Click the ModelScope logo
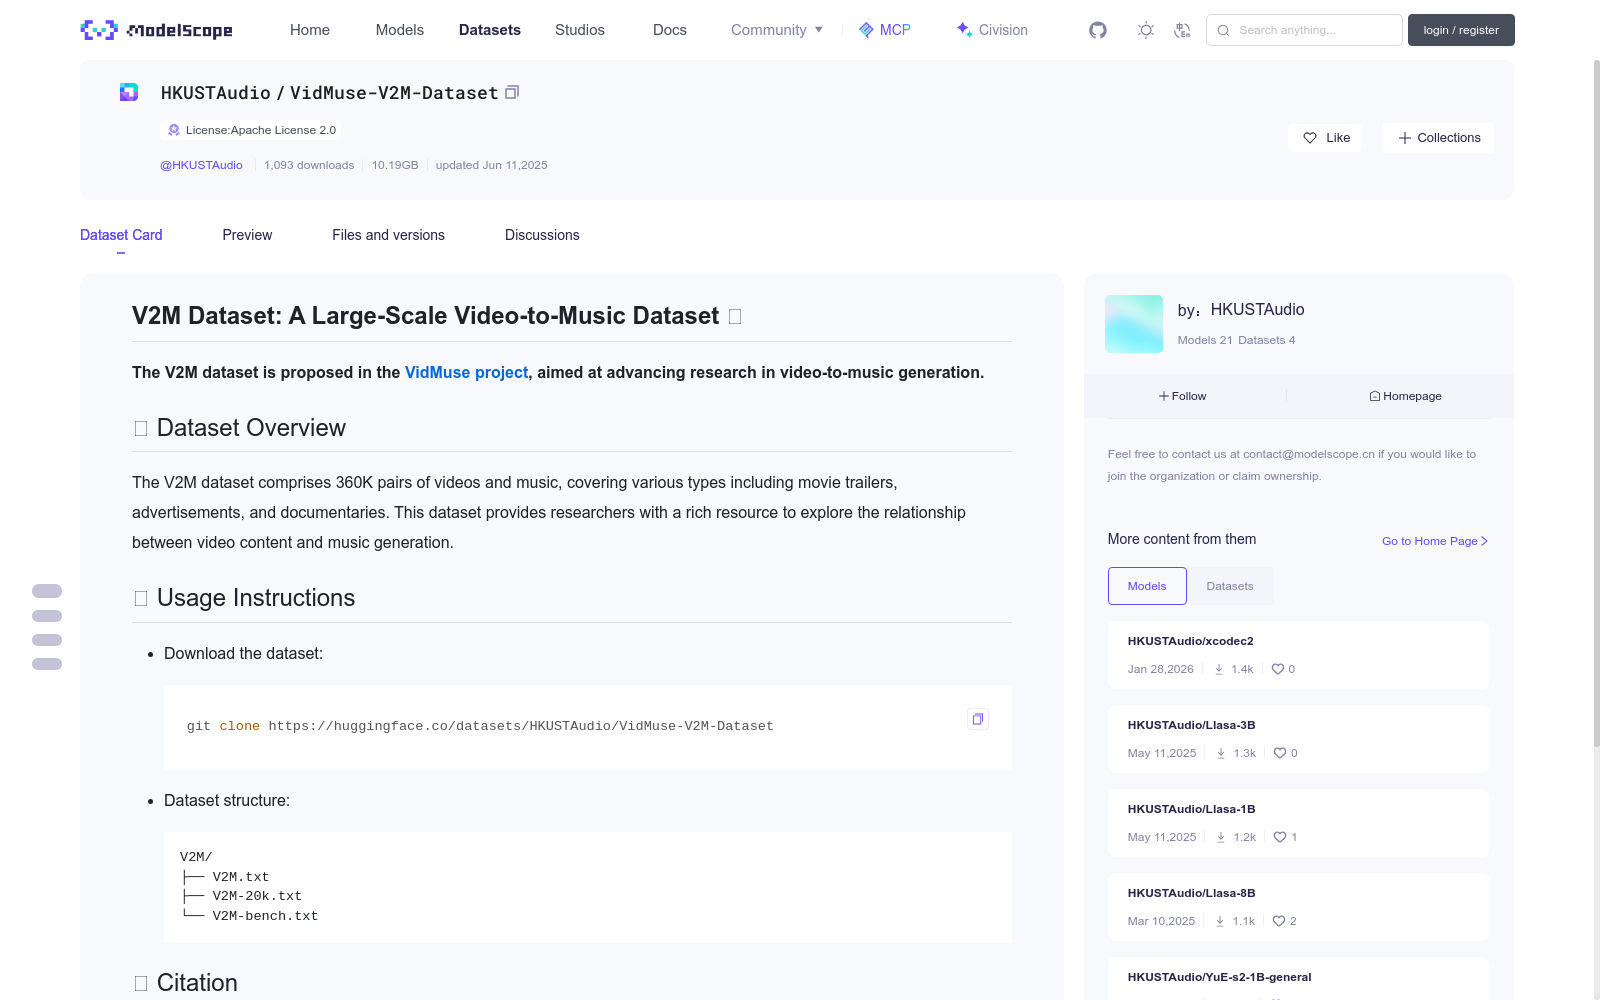Screen dimensions: 1600x1000 click(x=156, y=30)
